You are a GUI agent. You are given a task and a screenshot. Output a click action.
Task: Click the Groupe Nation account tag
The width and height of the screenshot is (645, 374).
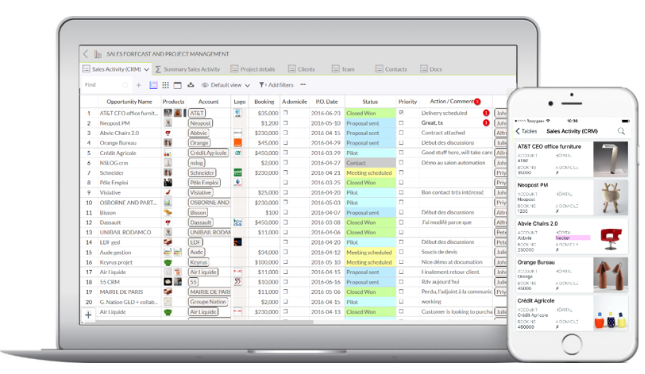click(208, 302)
